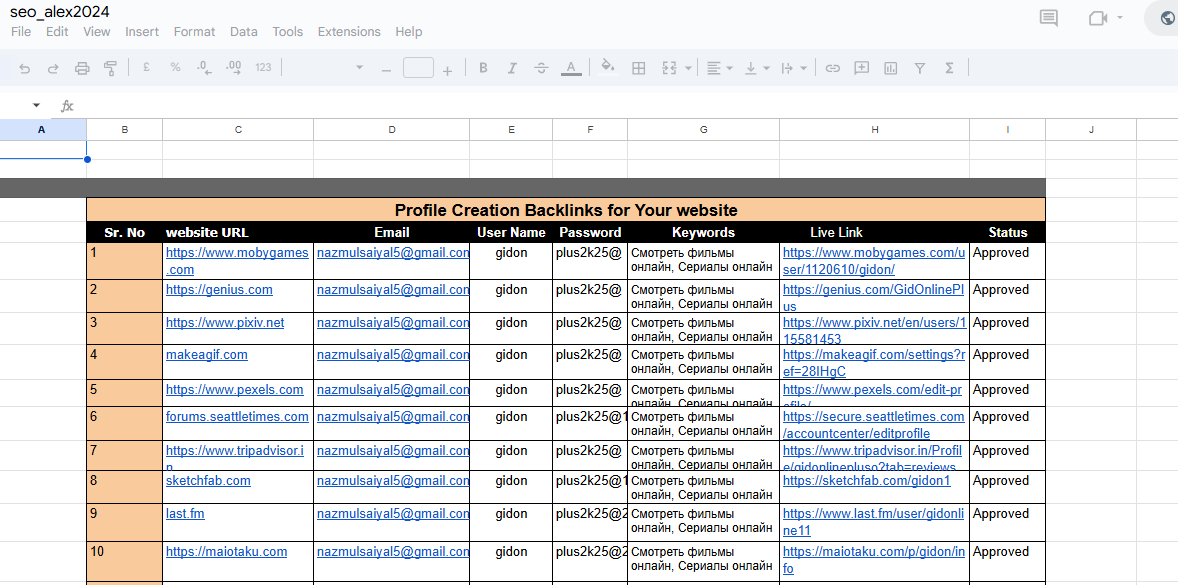
Task: Open the Insert menu
Action: pos(142,32)
